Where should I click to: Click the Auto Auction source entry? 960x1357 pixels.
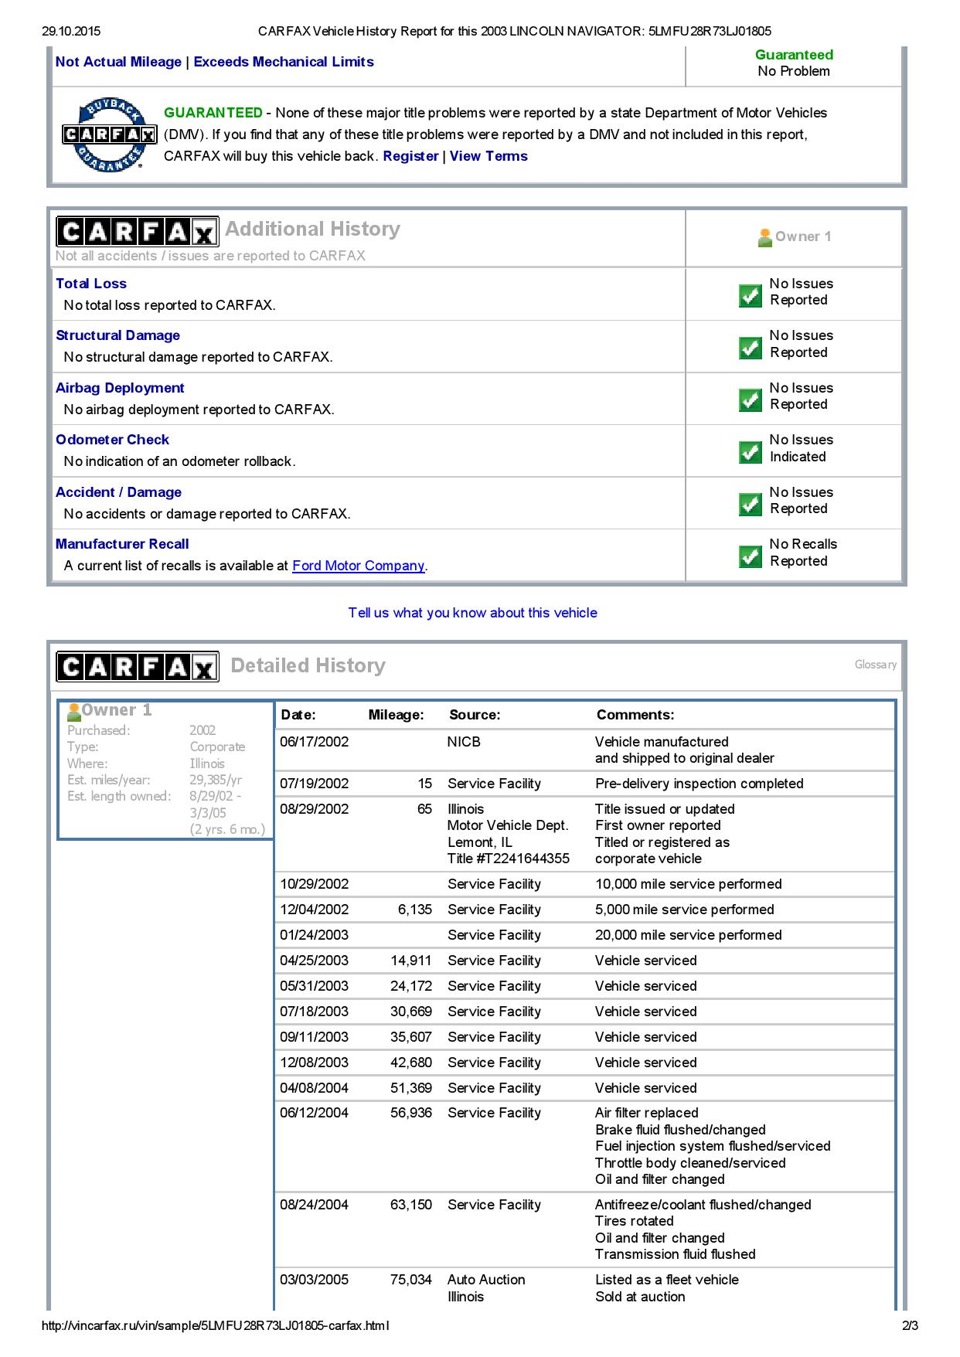pyautogui.click(x=486, y=1280)
